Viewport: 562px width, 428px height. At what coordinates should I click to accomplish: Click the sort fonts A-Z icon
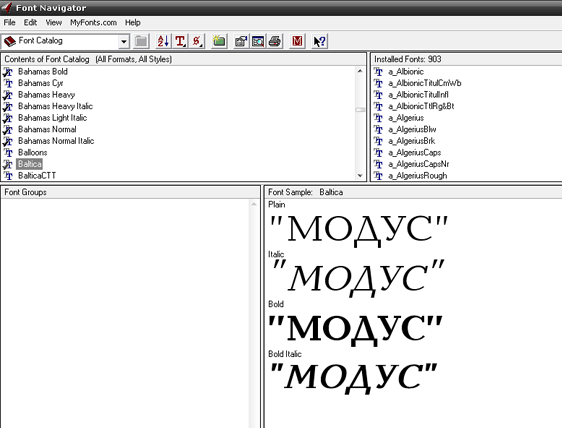[x=163, y=41]
